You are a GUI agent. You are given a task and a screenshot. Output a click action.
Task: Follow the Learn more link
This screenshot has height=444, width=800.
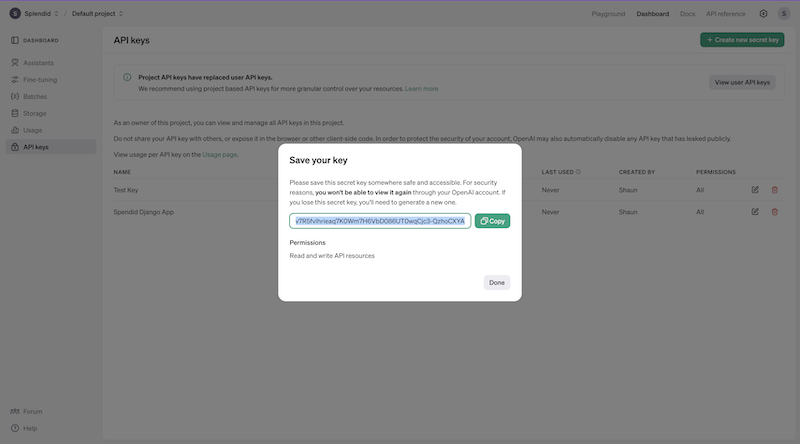(x=421, y=89)
